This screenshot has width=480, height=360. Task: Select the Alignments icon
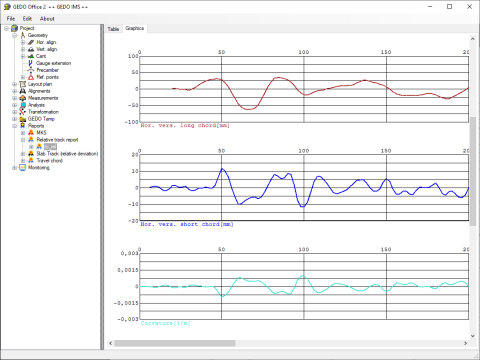click(23, 91)
